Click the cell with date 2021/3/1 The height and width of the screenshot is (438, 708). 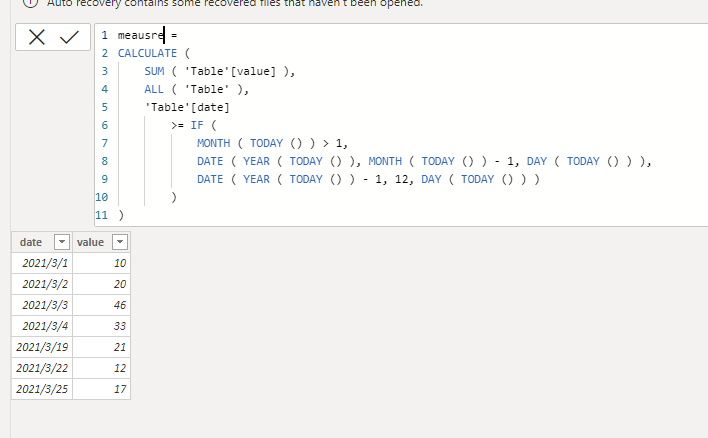tap(42, 263)
